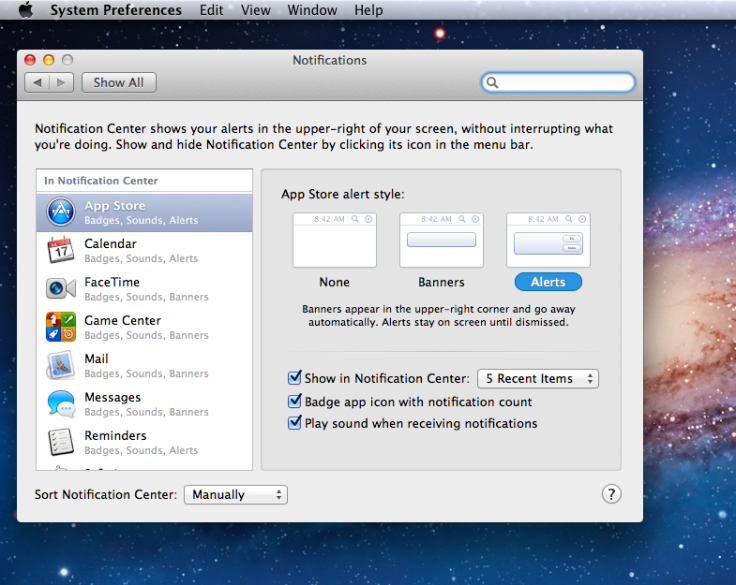
Task: Close the Notifications window with red button
Action: (x=30, y=60)
